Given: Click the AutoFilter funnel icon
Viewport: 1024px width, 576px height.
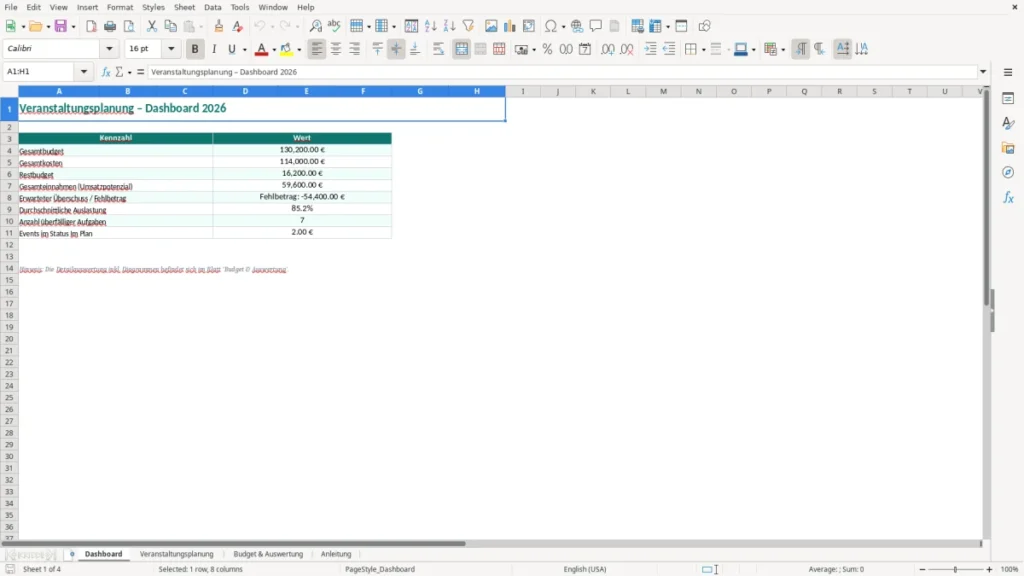Looking at the screenshot, I should (468, 26).
